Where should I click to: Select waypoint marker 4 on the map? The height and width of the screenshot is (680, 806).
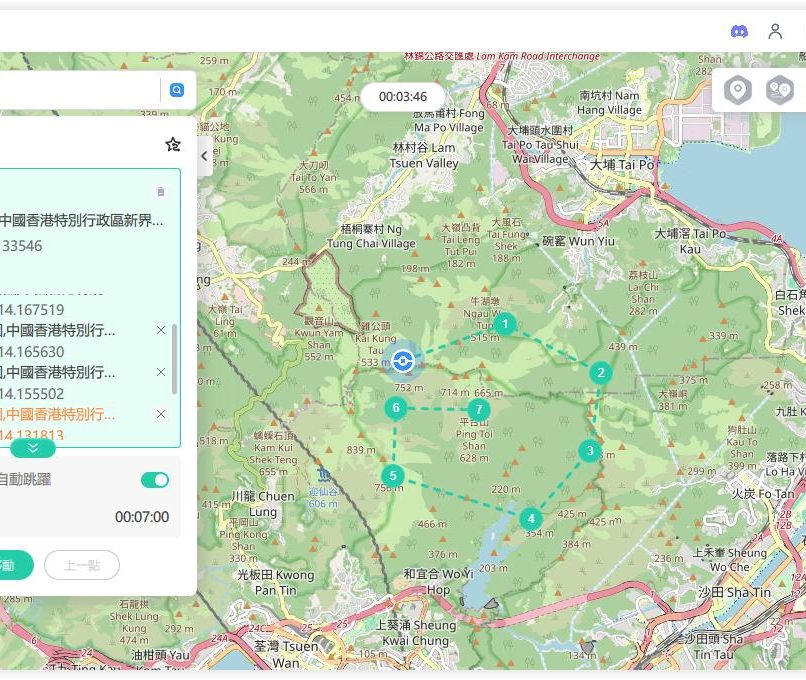coord(530,518)
